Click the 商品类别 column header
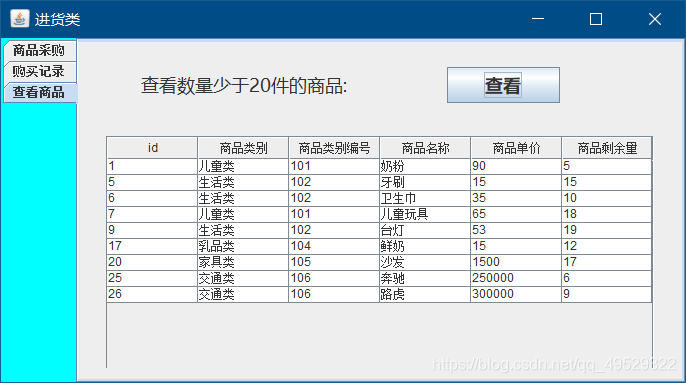 (243, 148)
